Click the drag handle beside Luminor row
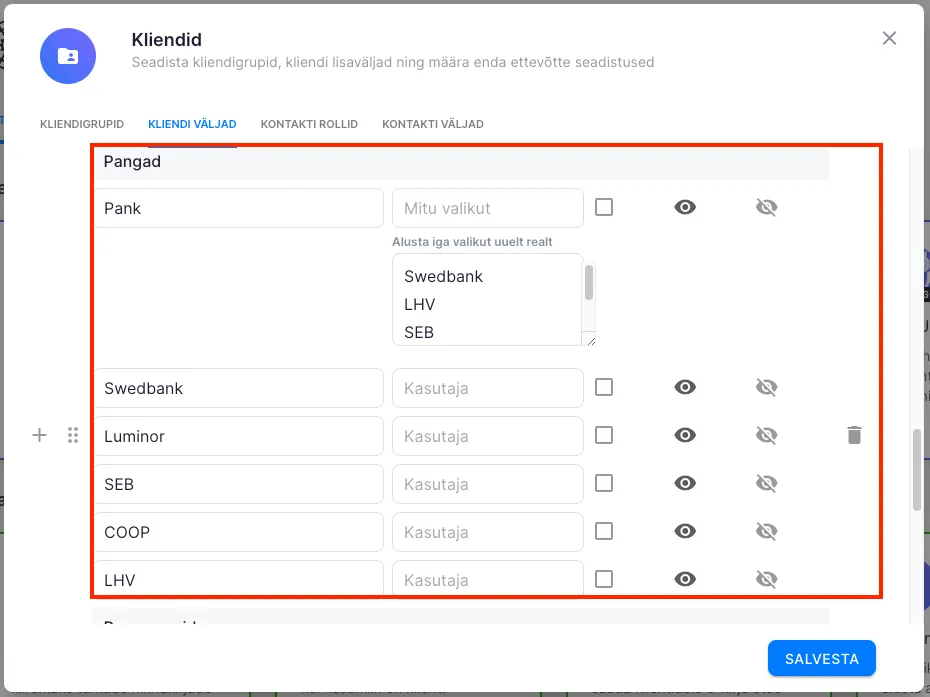The width and height of the screenshot is (930, 697). point(73,435)
